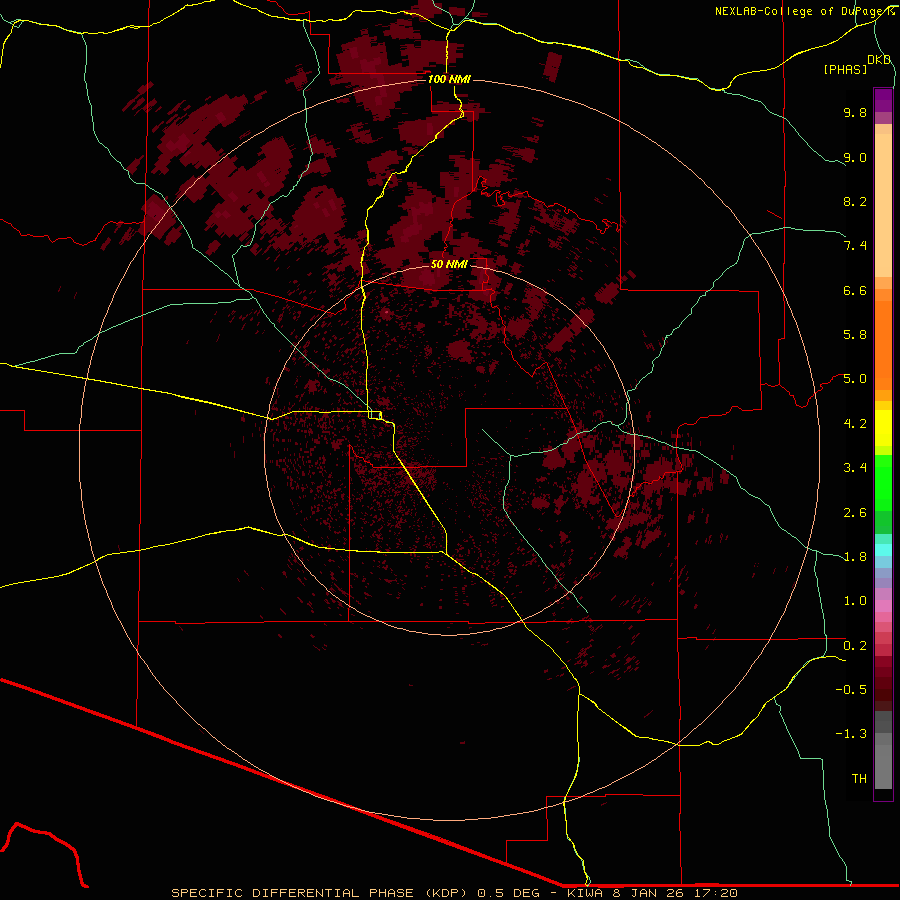This screenshot has width=900, height=900.
Task: Click the -1.3 value on the color scale
Action: (x=851, y=734)
